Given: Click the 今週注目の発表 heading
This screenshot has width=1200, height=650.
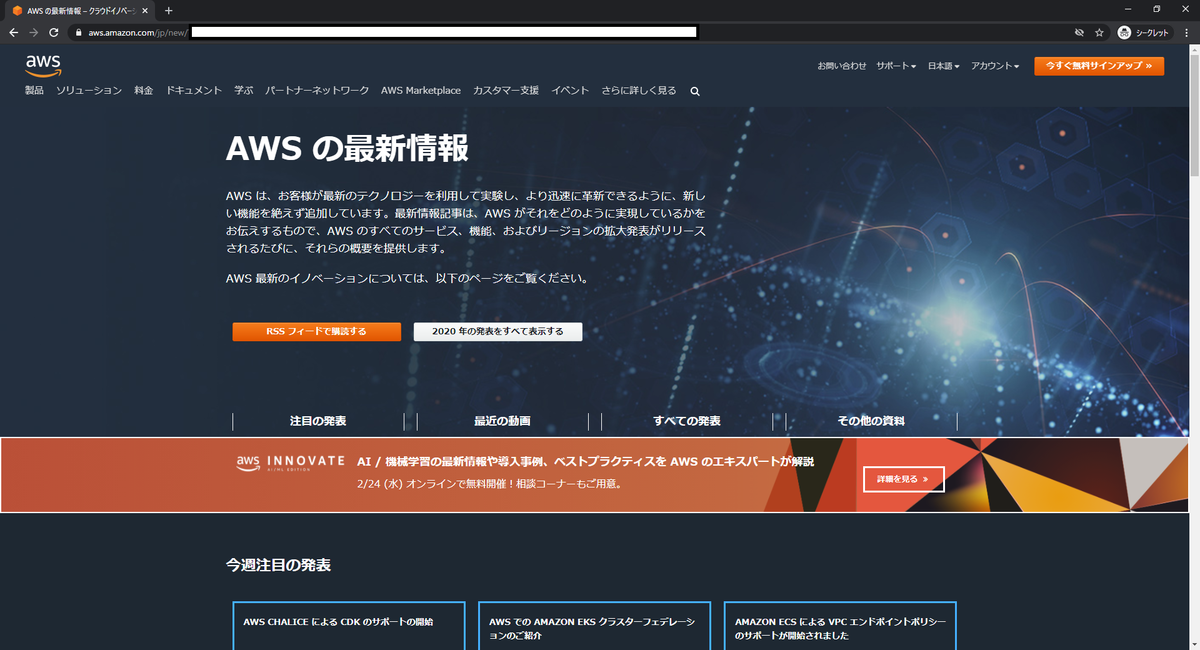Looking at the screenshot, I should point(278,565).
